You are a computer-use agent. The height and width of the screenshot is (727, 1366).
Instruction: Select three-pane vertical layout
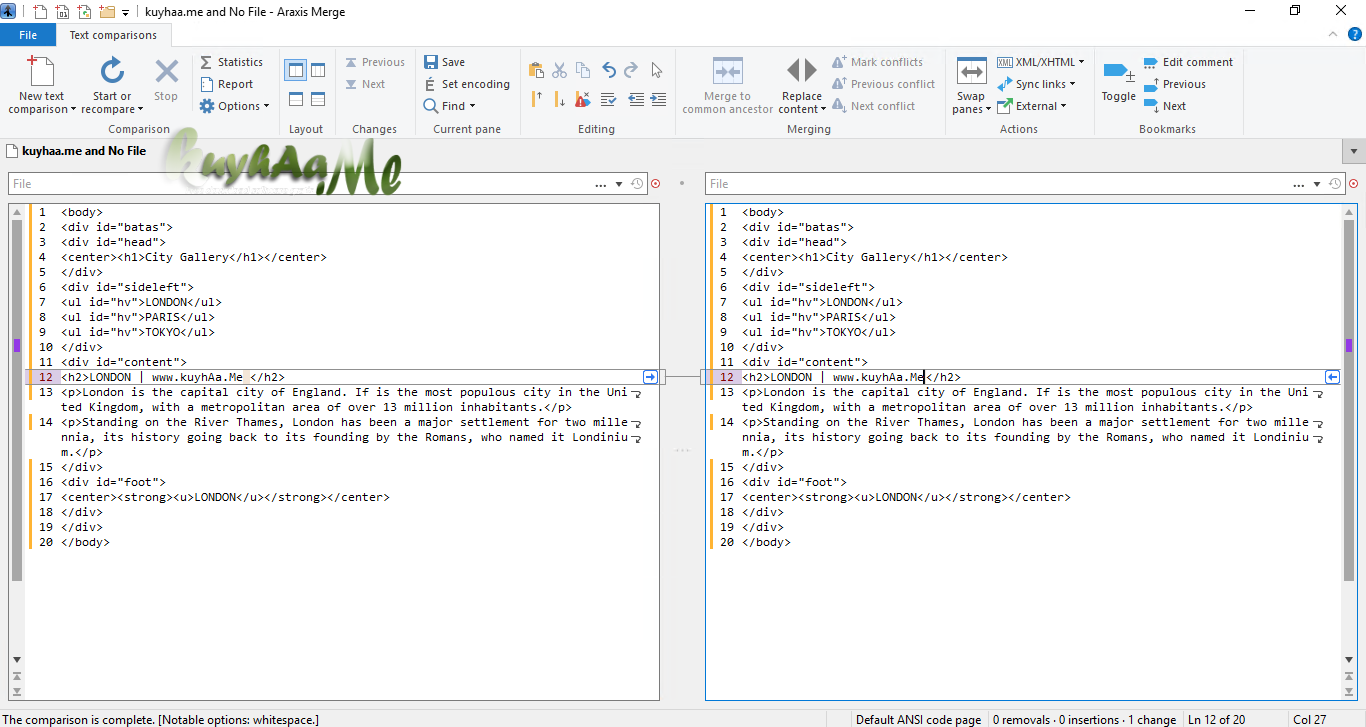[318, 70]
